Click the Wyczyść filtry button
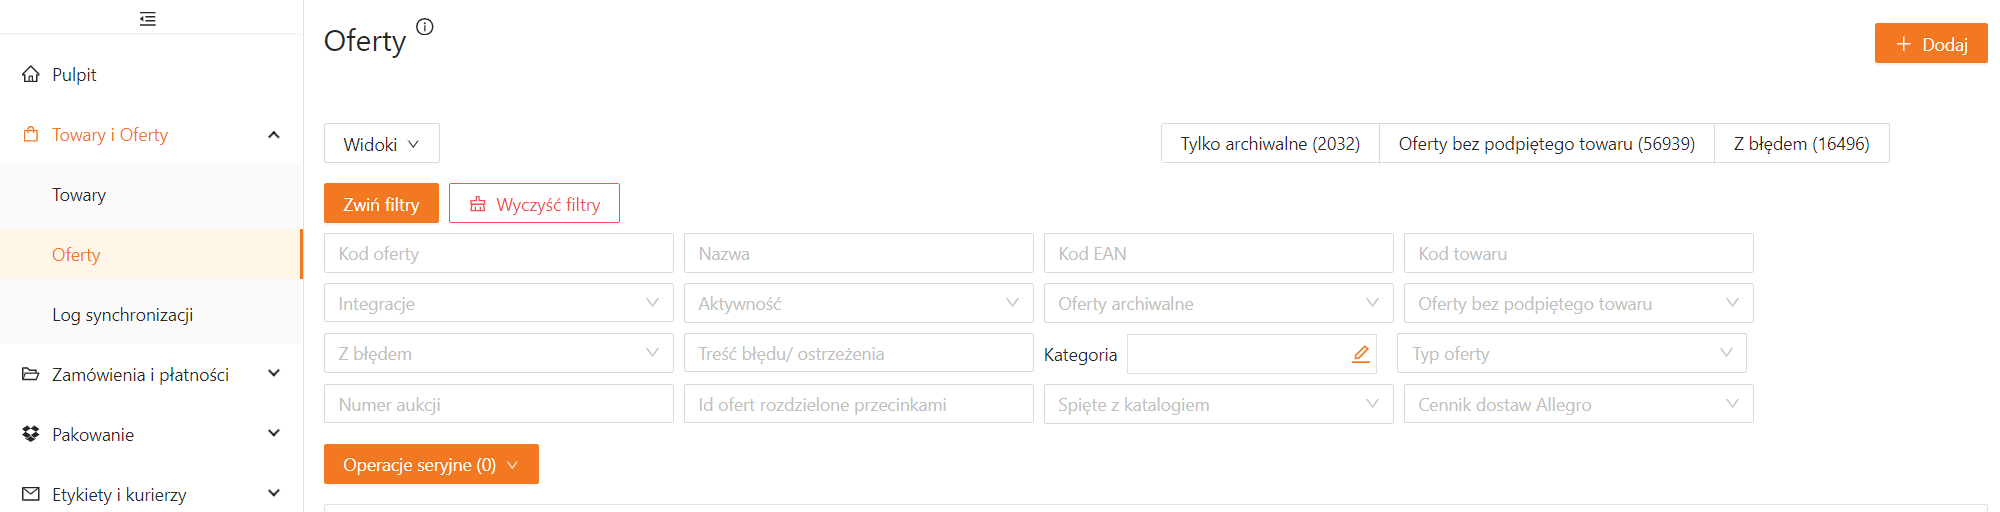Screen dimensions: 2000x512 coord(534,204)
